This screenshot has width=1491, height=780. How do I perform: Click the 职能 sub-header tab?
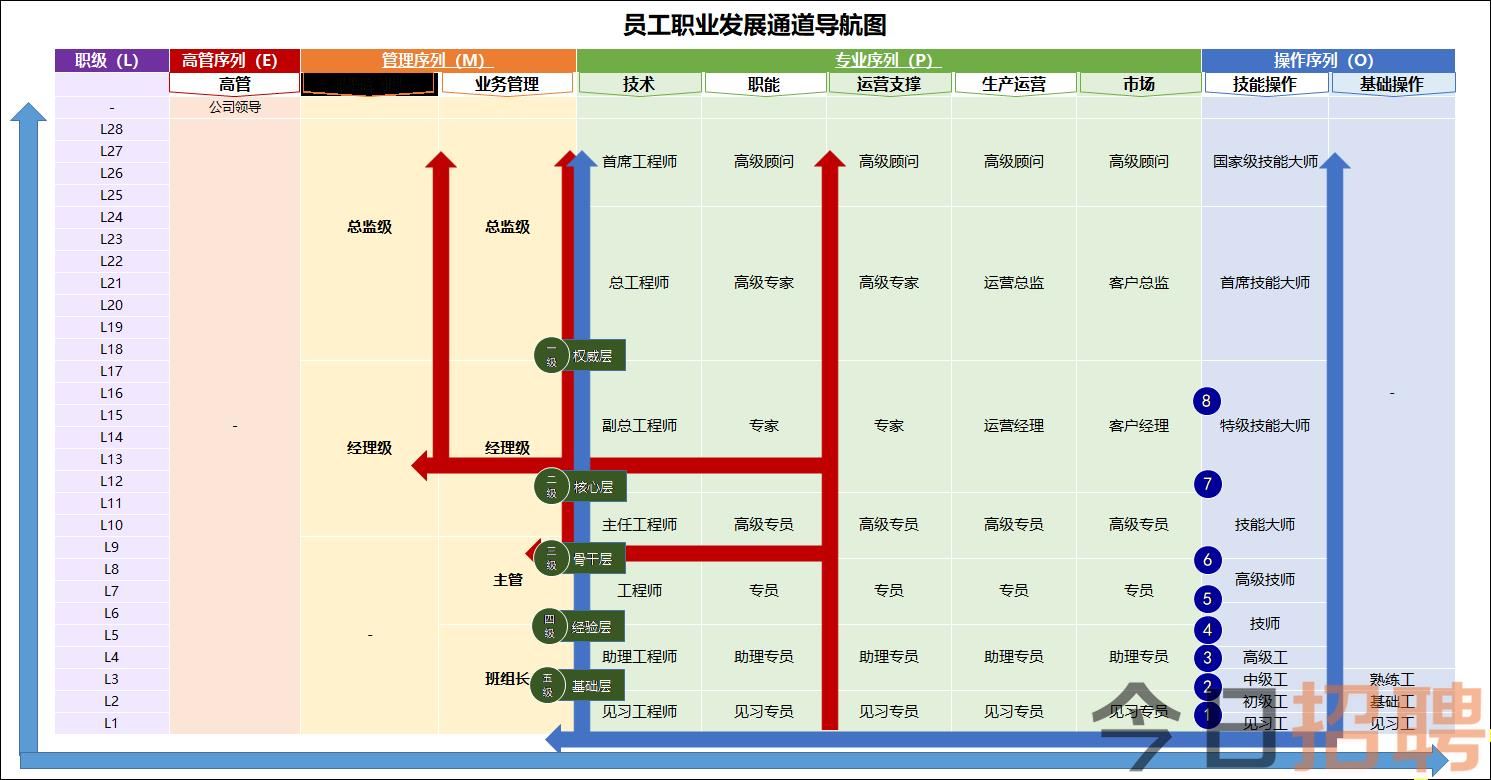tap(764, 84)
